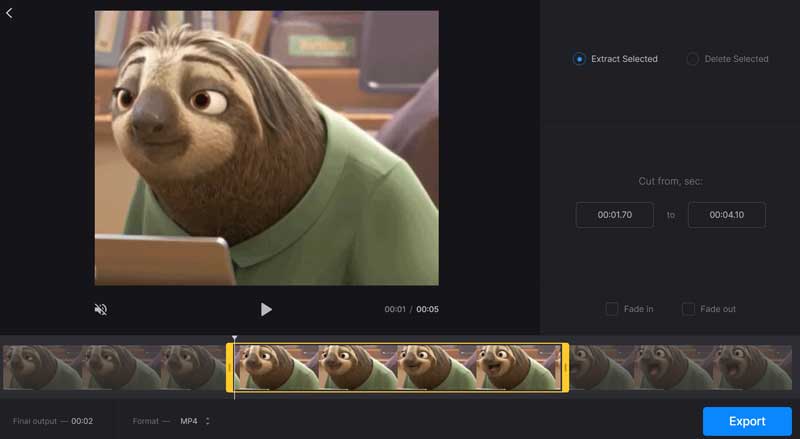Click the last dimmed timeline thumbnail
Screen dimensions: 800x439
753,368
